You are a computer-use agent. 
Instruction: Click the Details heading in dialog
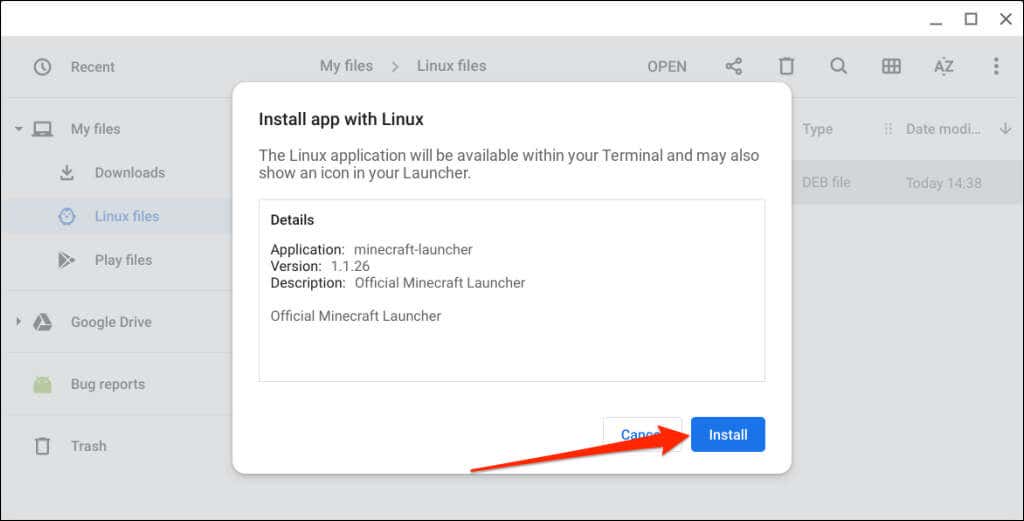(292, 220)
